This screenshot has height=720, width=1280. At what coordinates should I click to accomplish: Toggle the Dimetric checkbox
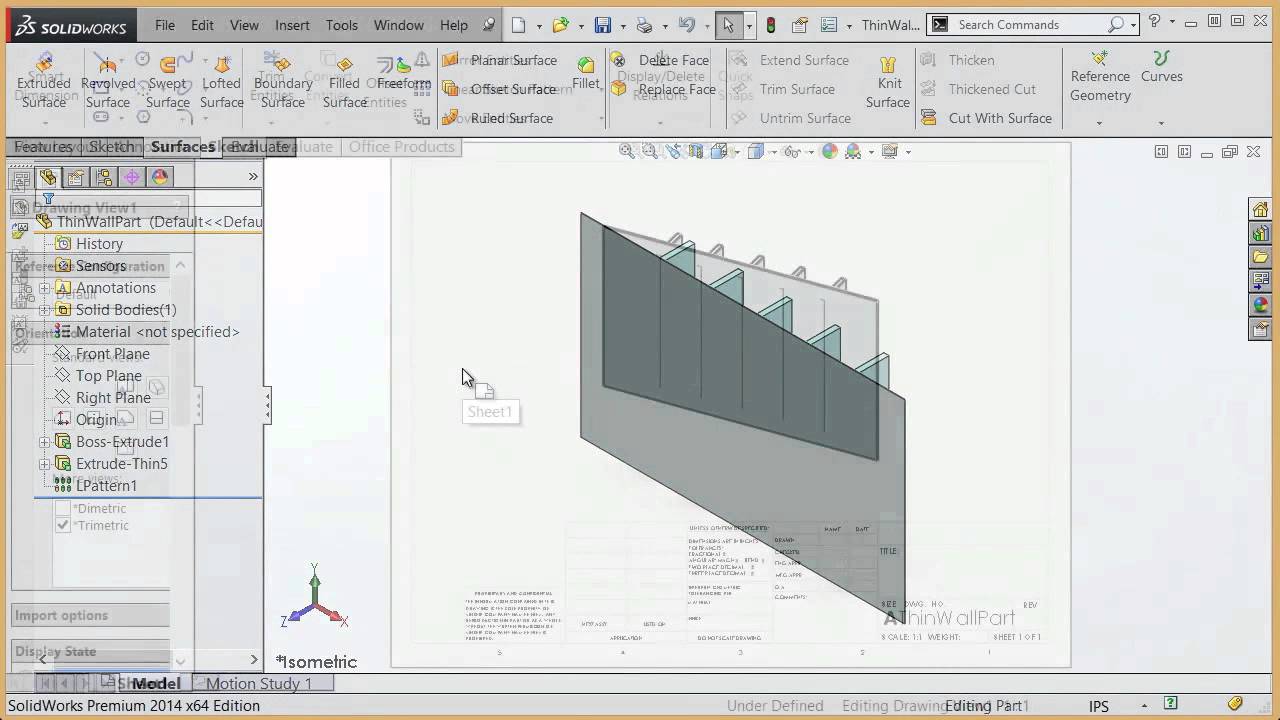pyautogui.click(x=63, y=508)
